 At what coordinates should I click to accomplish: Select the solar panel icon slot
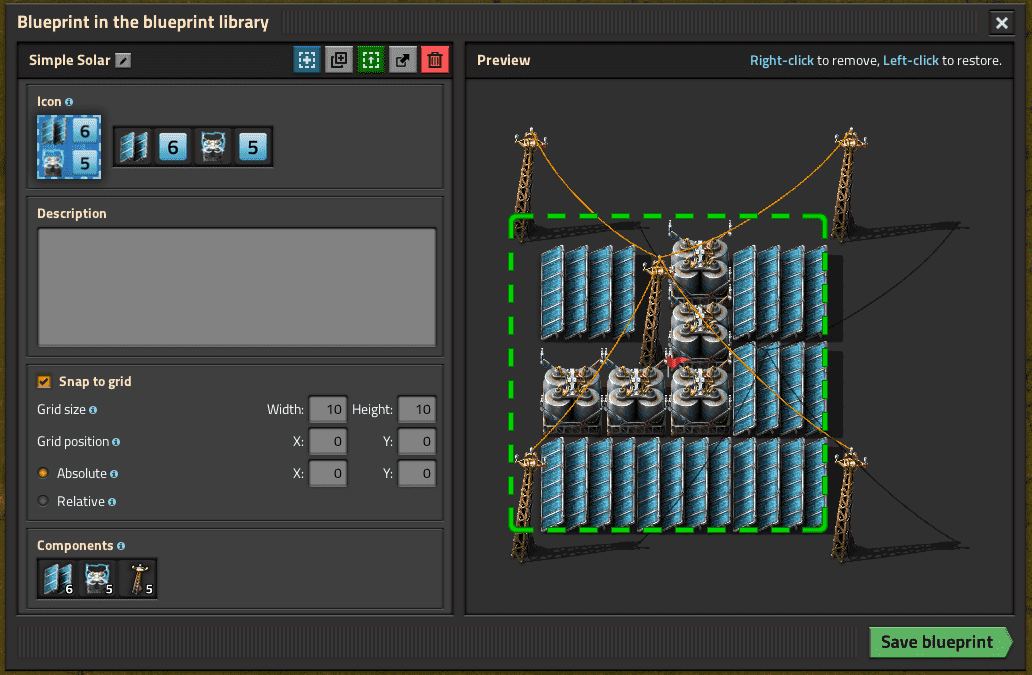click(134, 147)
